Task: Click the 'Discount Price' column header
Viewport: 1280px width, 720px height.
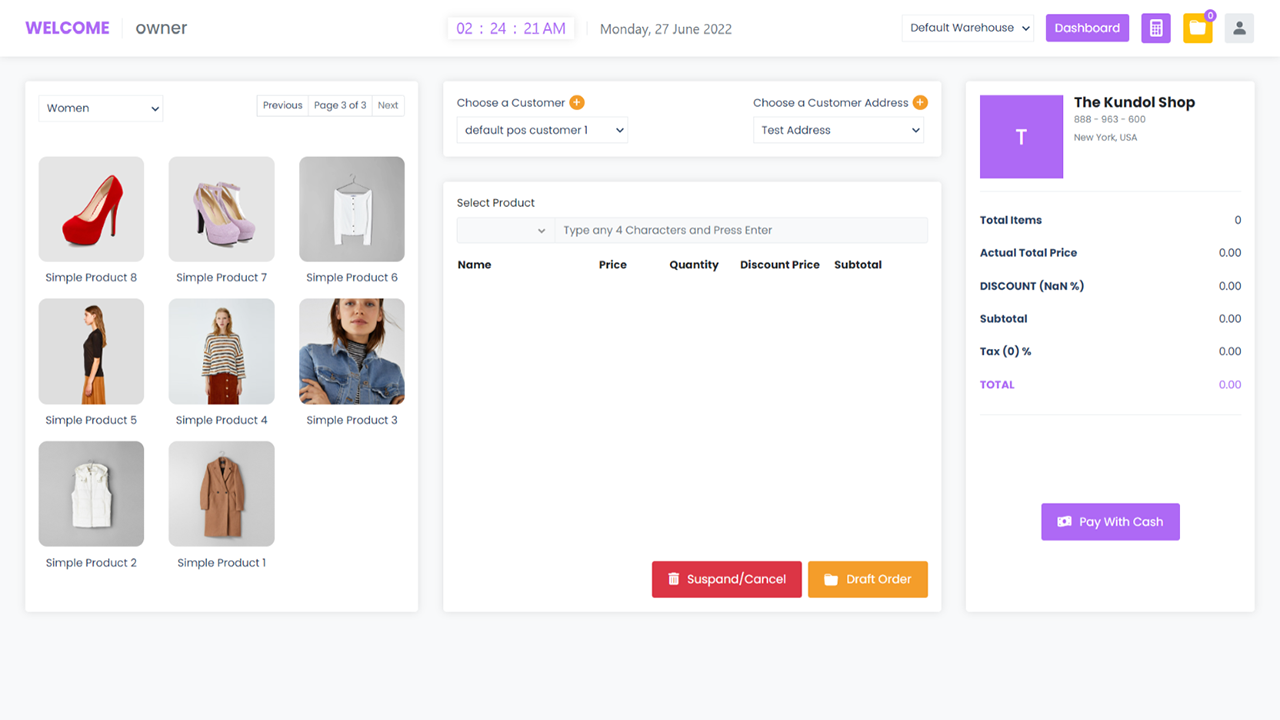Action: pyautogui.click(x=780, y=265)
